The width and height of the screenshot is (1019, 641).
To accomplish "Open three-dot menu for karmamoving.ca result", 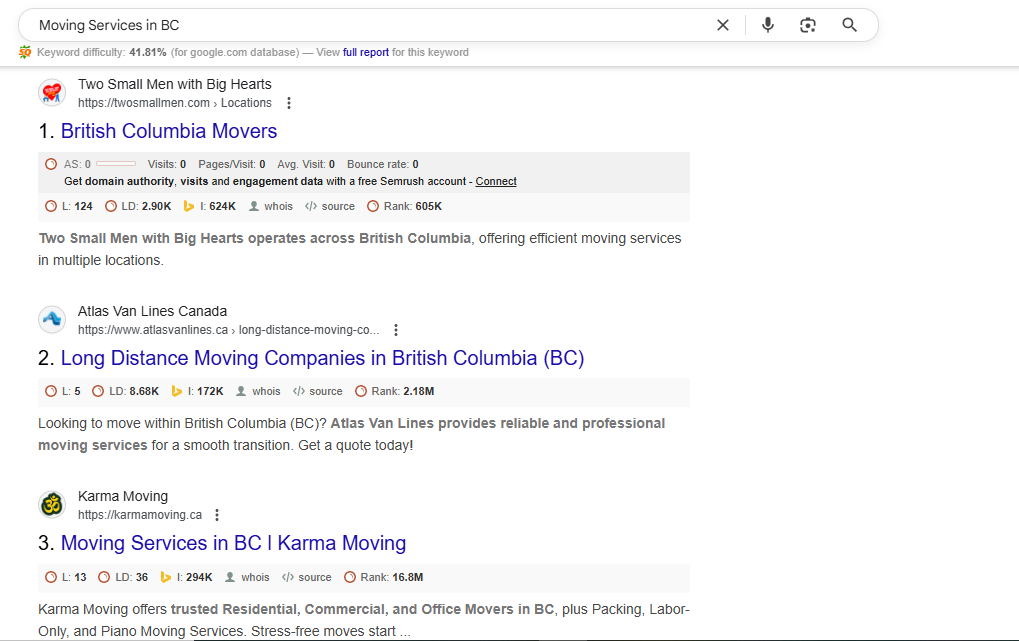I will click(x=217, y=515).
